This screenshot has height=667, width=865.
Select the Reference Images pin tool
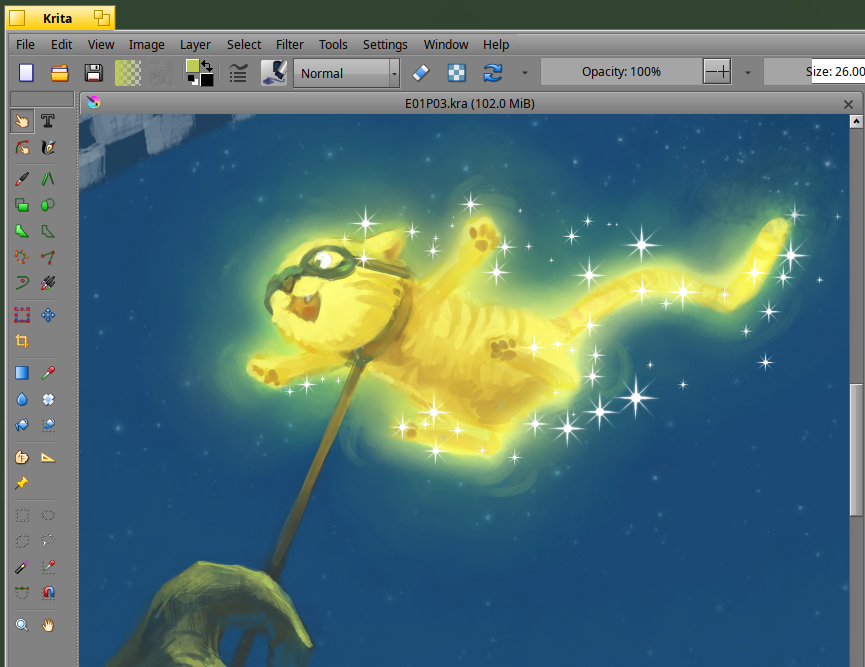pos(22,483)
